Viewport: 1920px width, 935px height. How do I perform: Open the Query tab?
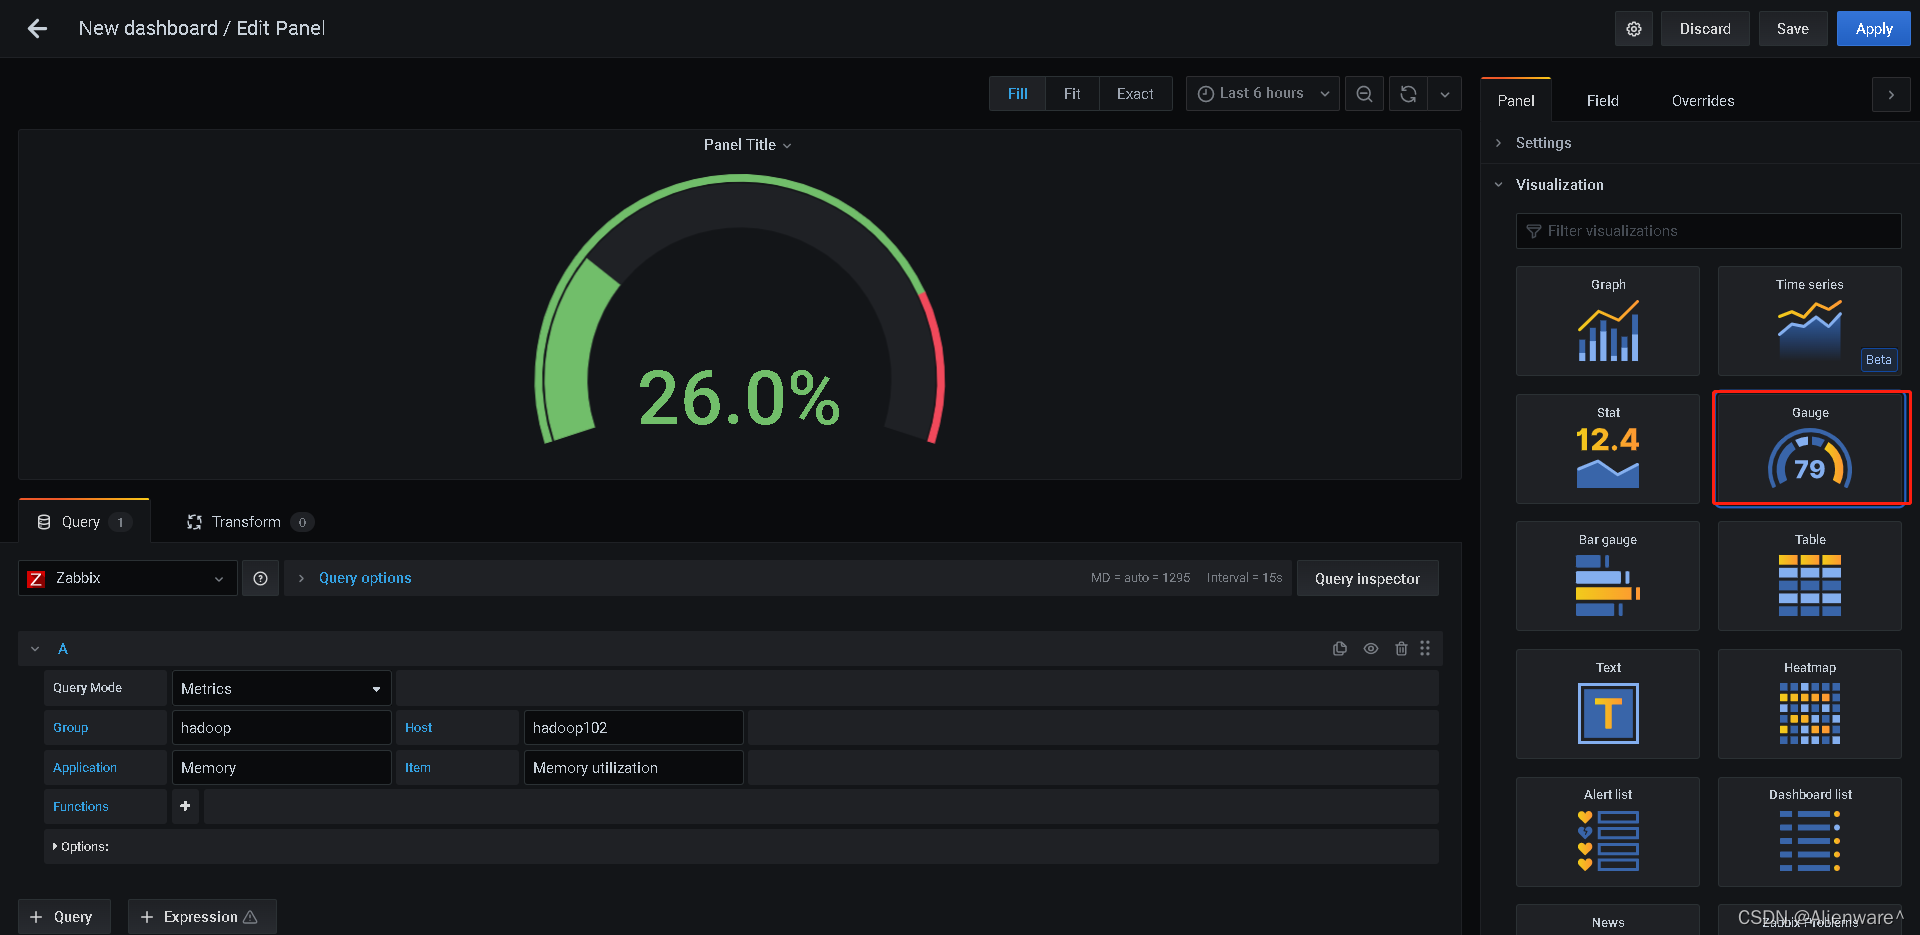[84, 522]
